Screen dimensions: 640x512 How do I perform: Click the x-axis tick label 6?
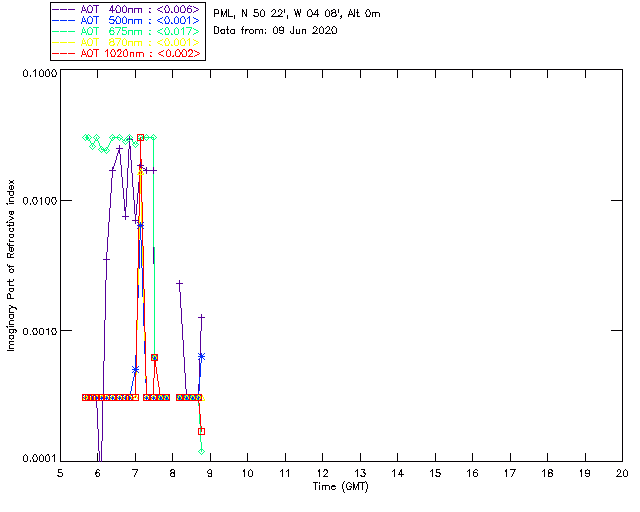(x=98, y=473)
